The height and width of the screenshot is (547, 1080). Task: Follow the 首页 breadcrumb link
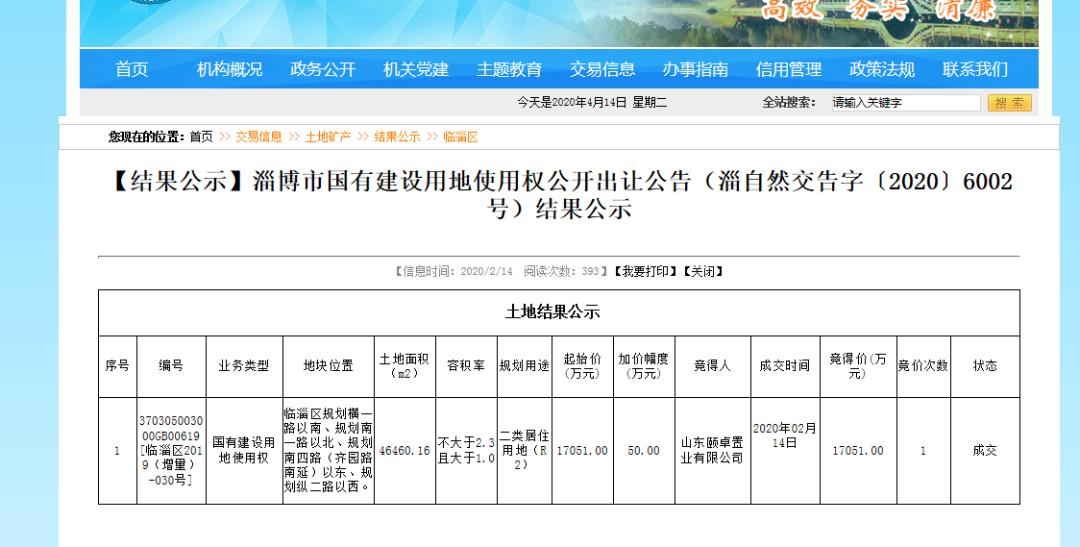pos(201,136)
